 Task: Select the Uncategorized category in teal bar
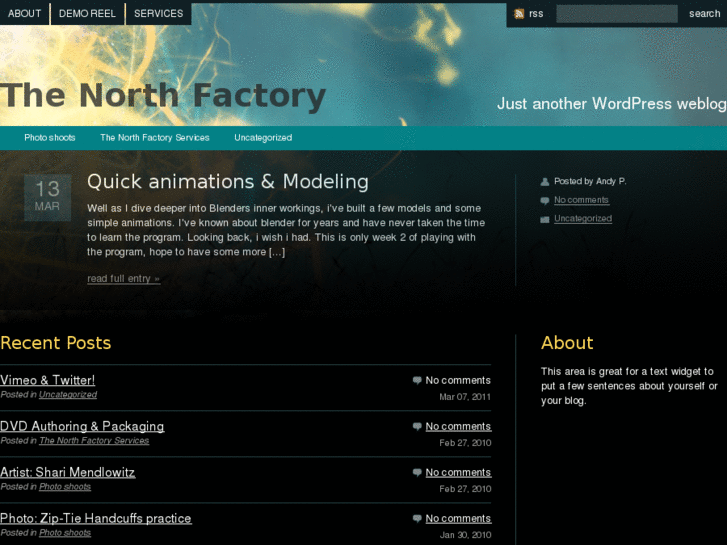click(263, 138)
